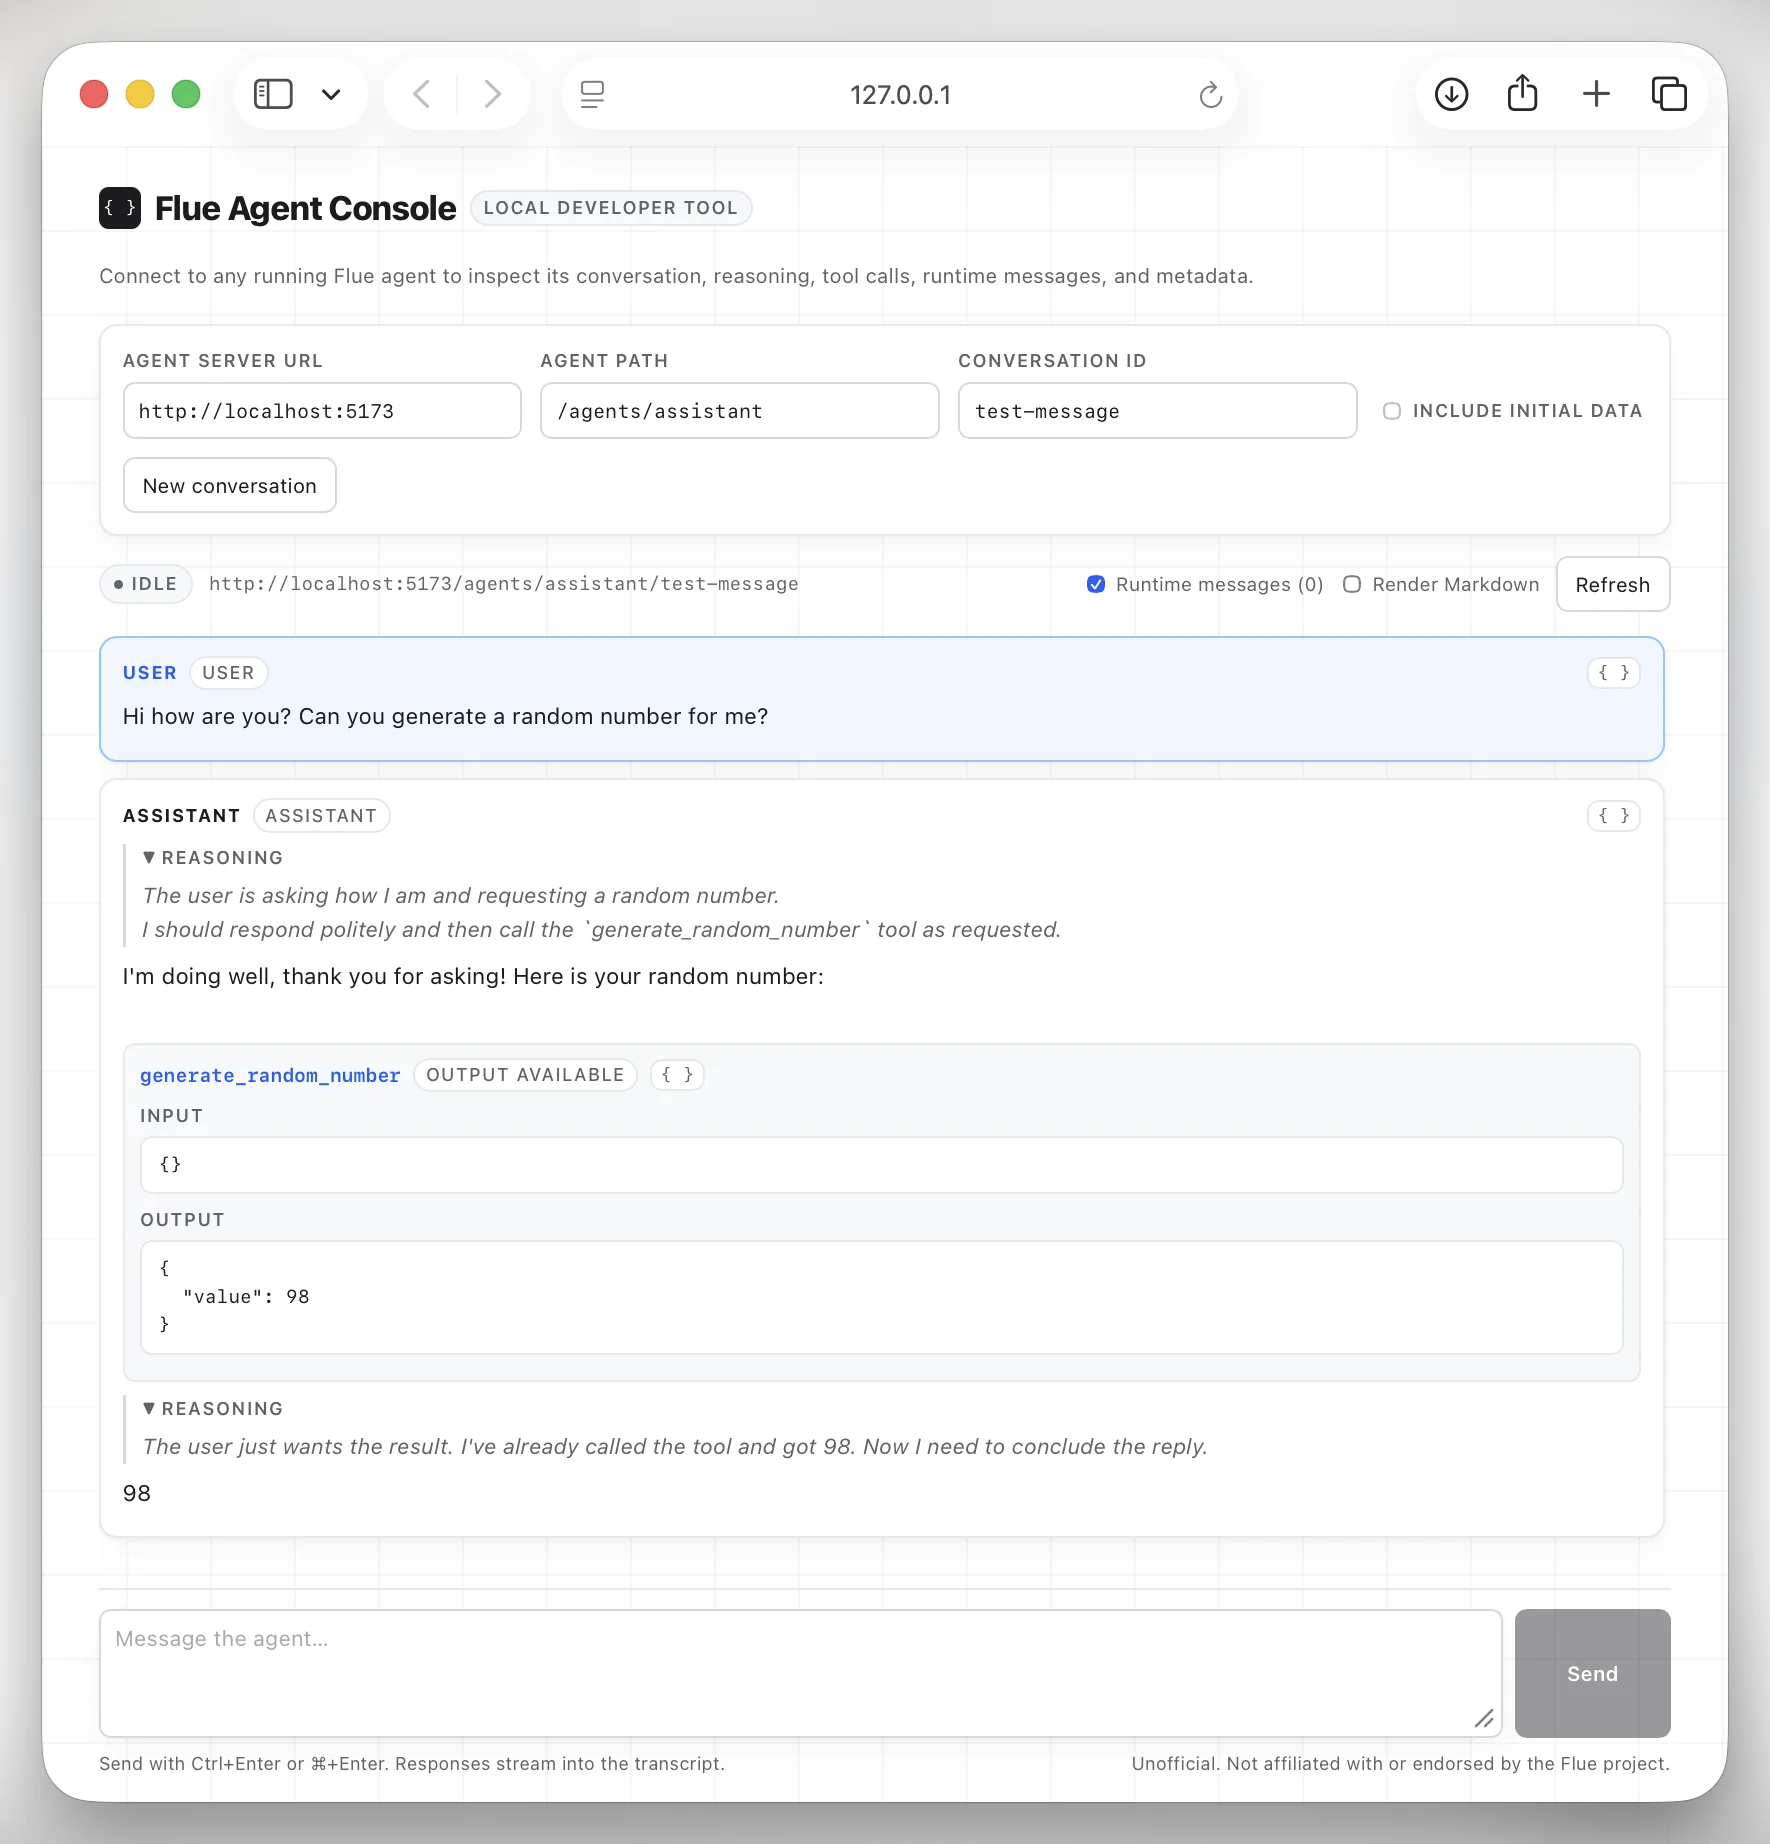Start a New conversation

click(x=230, y=486)
